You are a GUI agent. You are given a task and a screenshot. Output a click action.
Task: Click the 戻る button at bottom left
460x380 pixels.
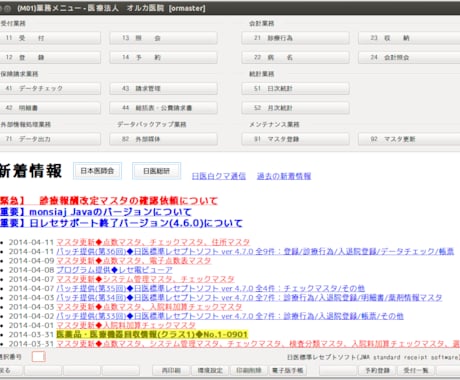coord(11,370)
